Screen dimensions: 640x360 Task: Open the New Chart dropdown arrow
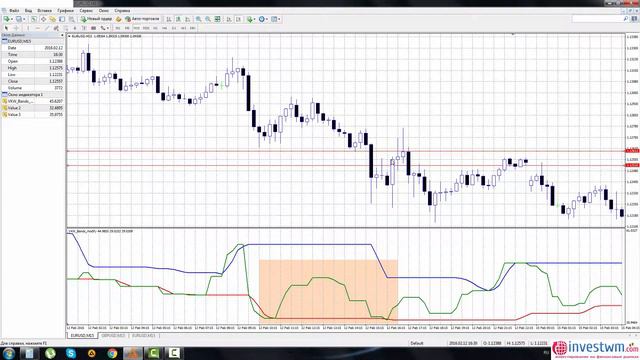pyautogui.click(x=12, y=19)
